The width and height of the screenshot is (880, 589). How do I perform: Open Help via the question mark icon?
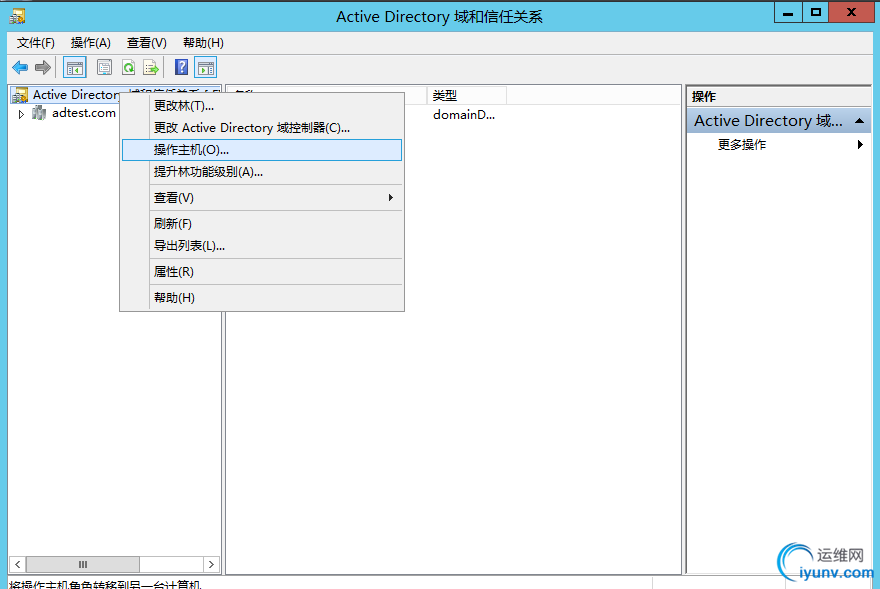pyautogui.click(x=181, y=67)
